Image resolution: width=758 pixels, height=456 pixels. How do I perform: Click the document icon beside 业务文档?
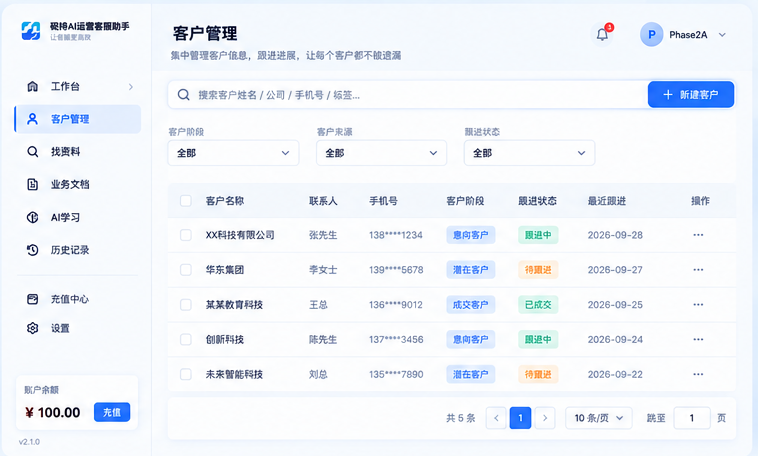[32, 184]
